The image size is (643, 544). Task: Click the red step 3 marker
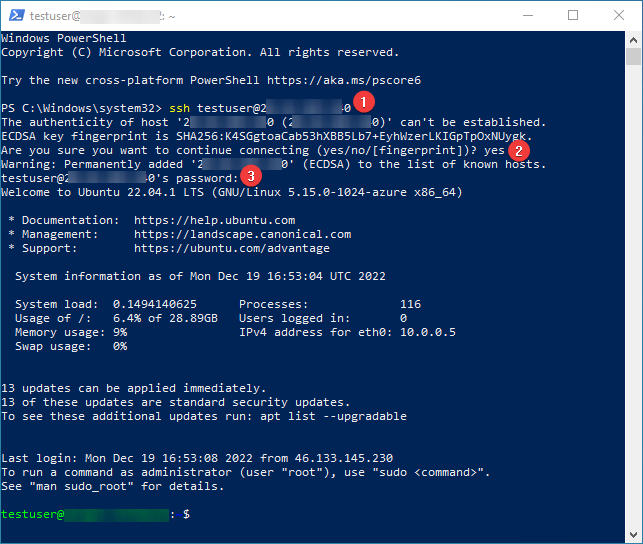click(251, 176)
